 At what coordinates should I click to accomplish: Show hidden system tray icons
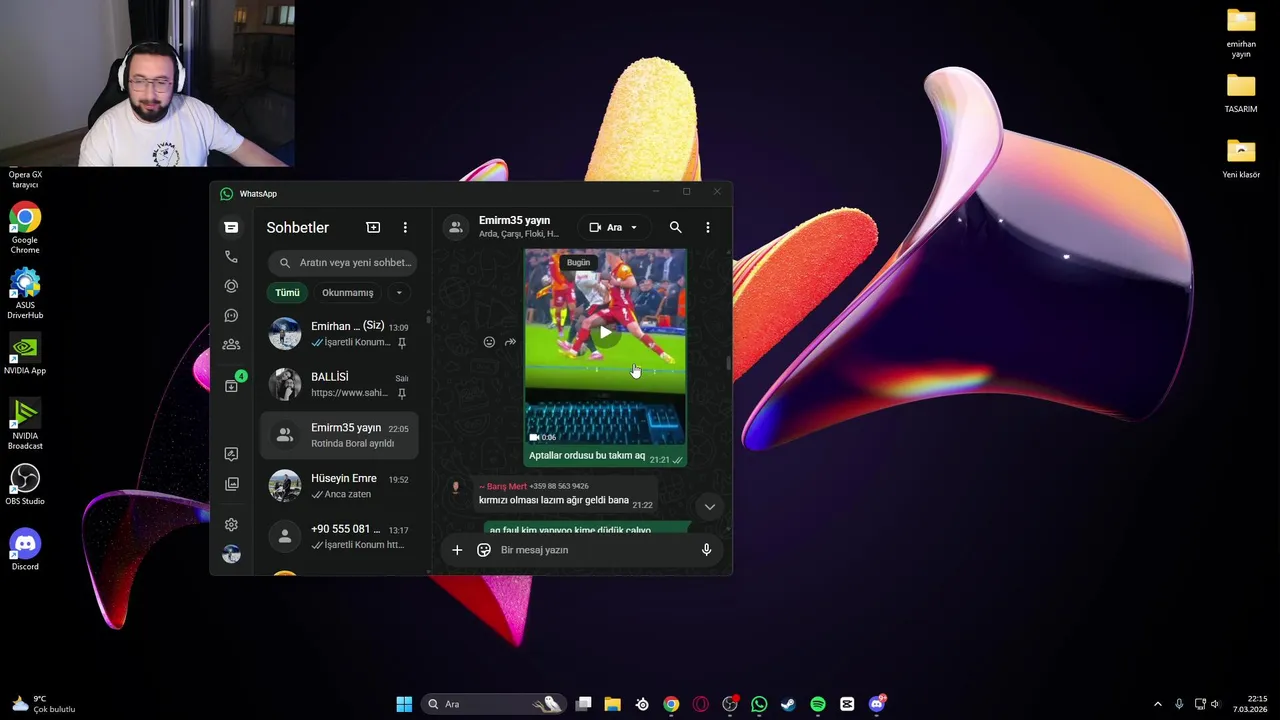point(1158,704)
